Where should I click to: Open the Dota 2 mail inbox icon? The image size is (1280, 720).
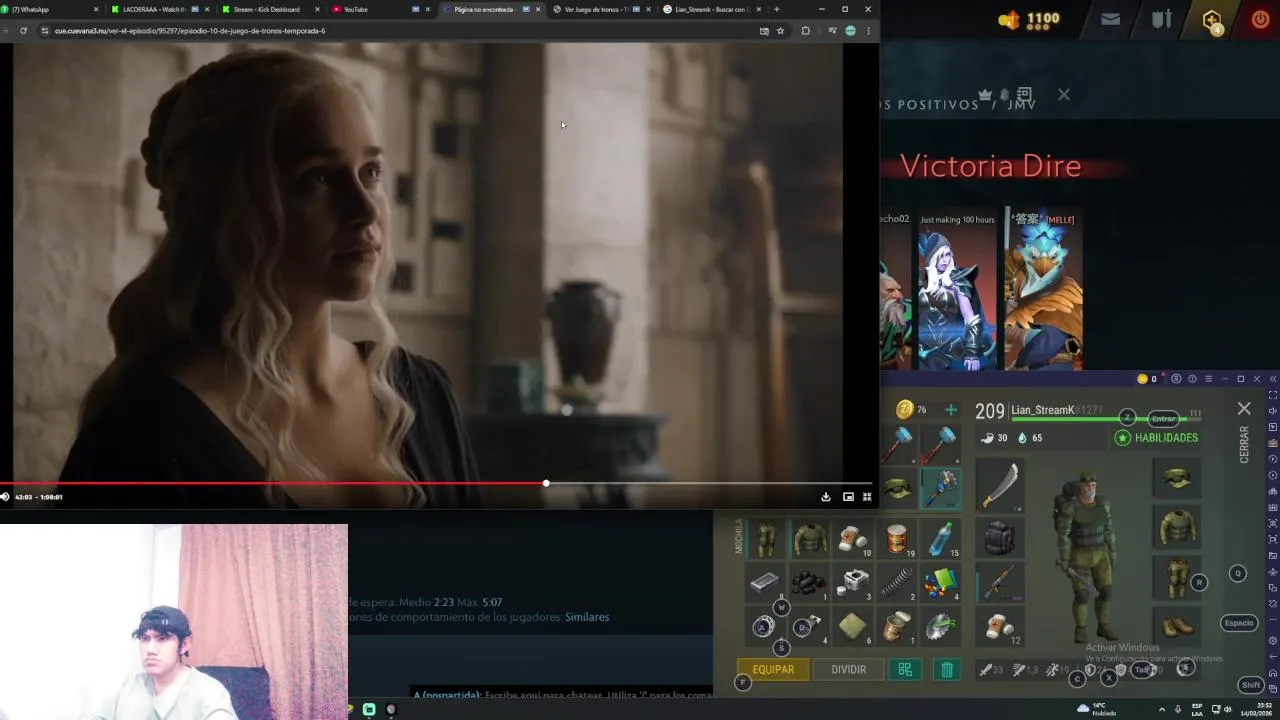[x=1110, y=19]
